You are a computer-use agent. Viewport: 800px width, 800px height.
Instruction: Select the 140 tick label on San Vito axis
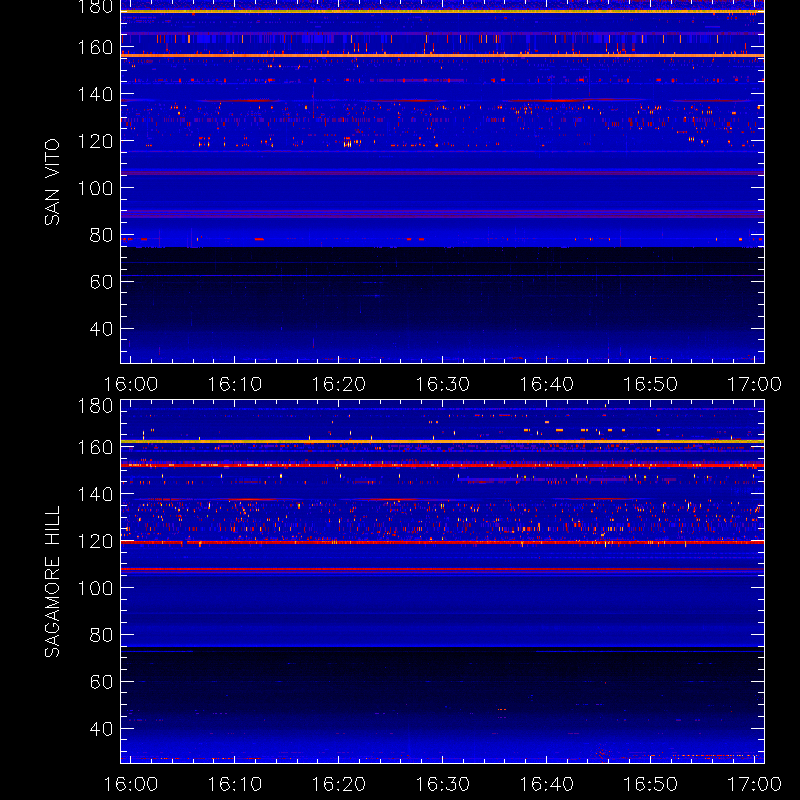[x=95, y=94]
